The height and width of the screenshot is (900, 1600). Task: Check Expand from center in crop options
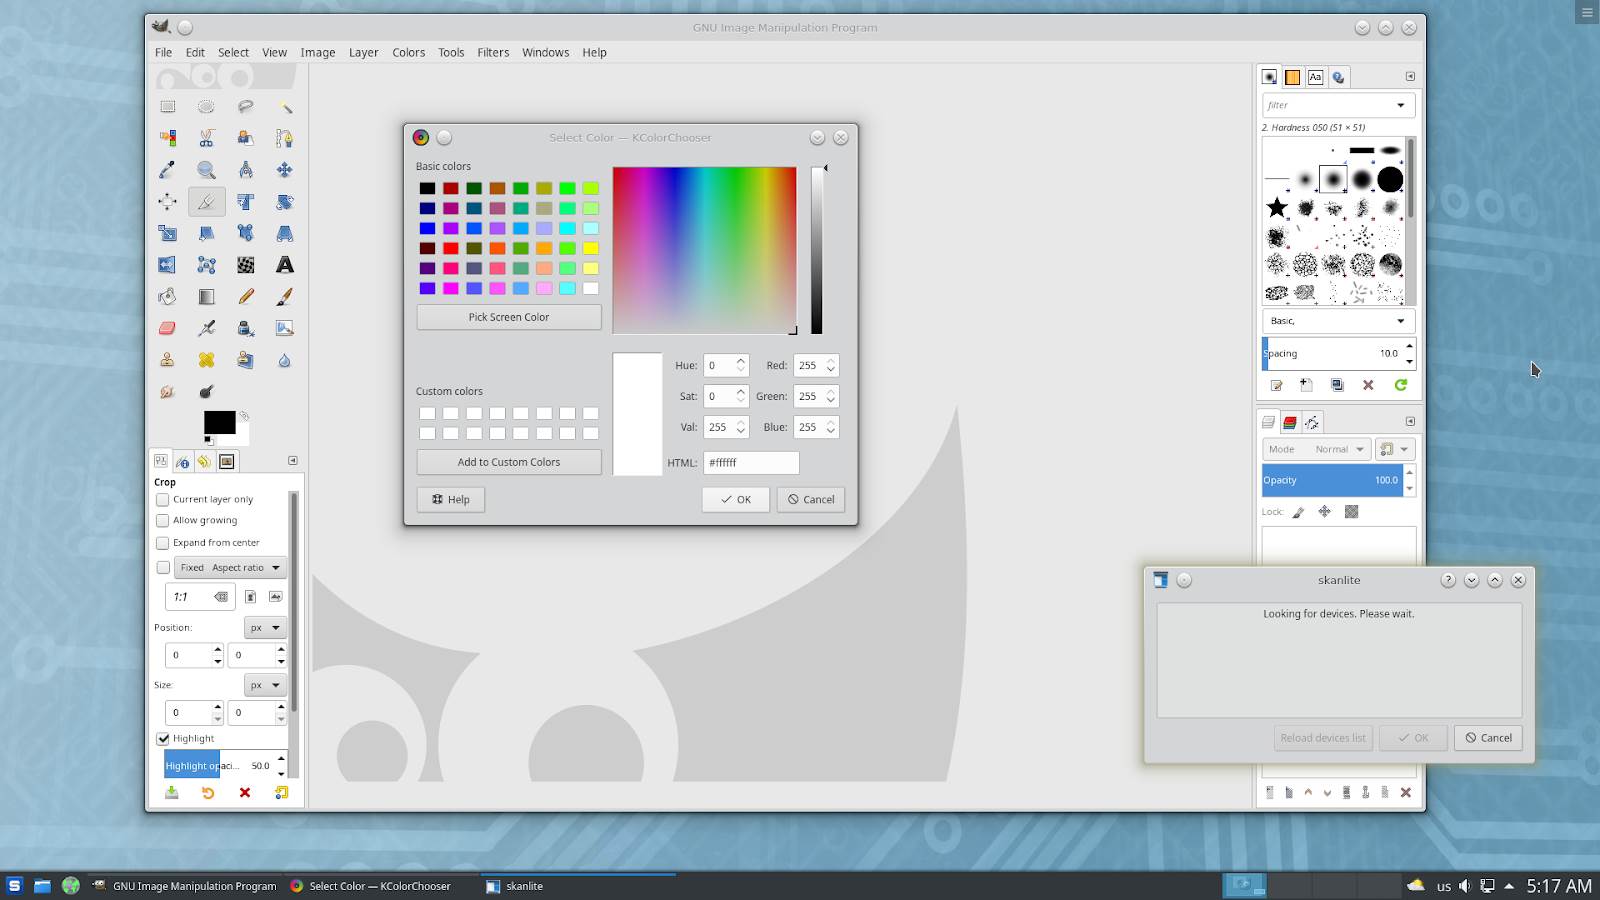[x=163, y=543]
